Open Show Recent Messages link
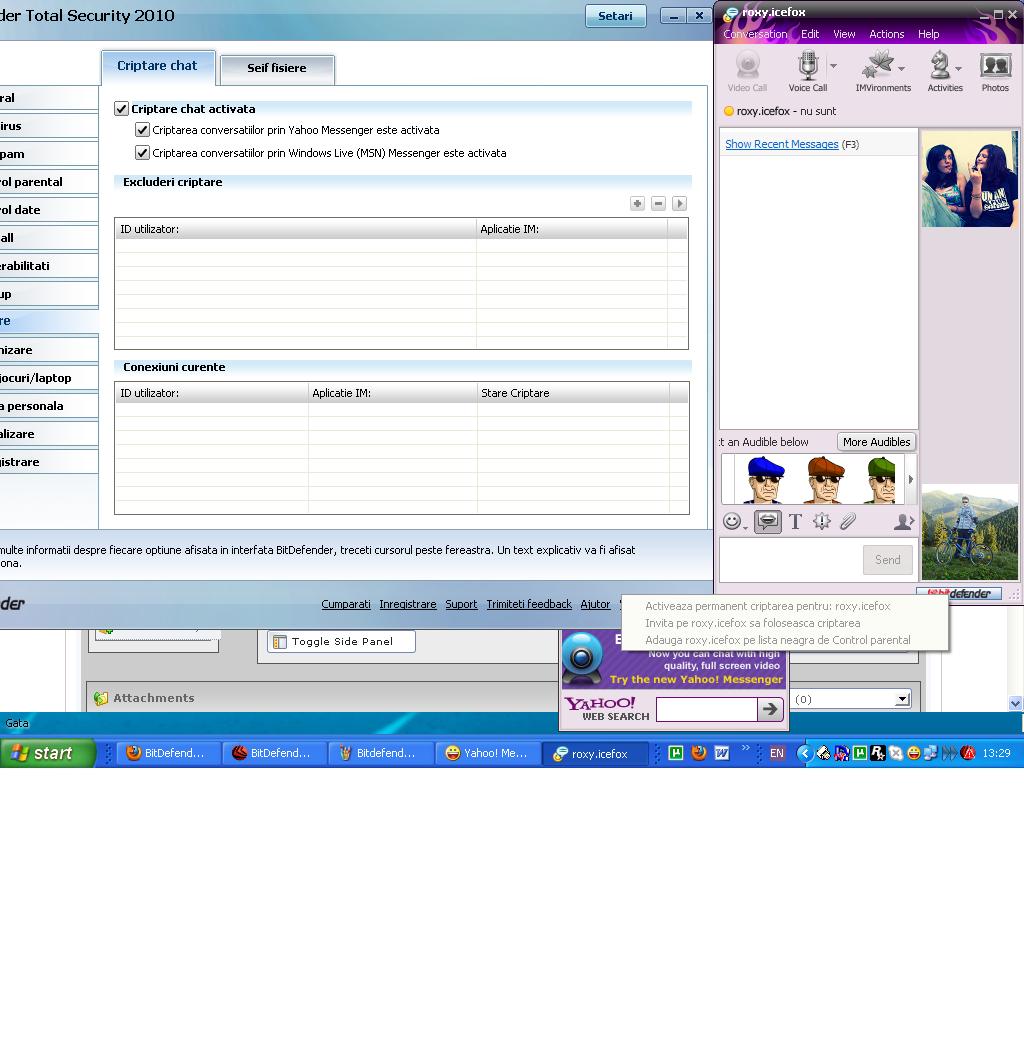The image size is (1024, 1064). coord(782,144)
